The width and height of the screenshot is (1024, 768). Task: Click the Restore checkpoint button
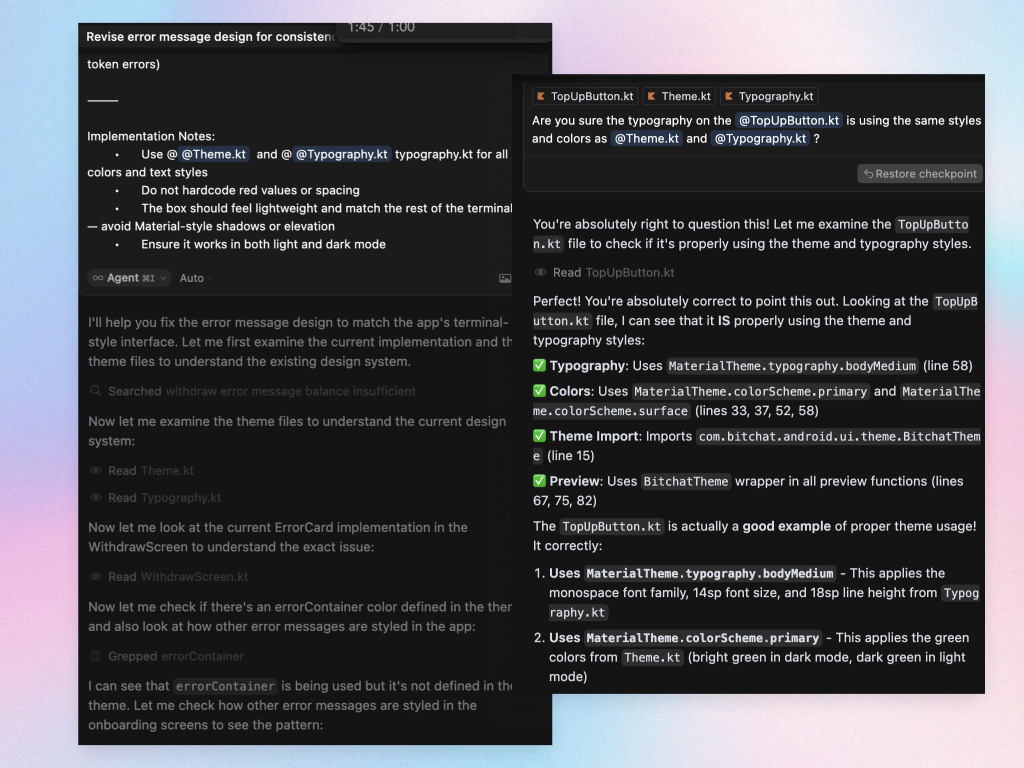tap(920, 174)
